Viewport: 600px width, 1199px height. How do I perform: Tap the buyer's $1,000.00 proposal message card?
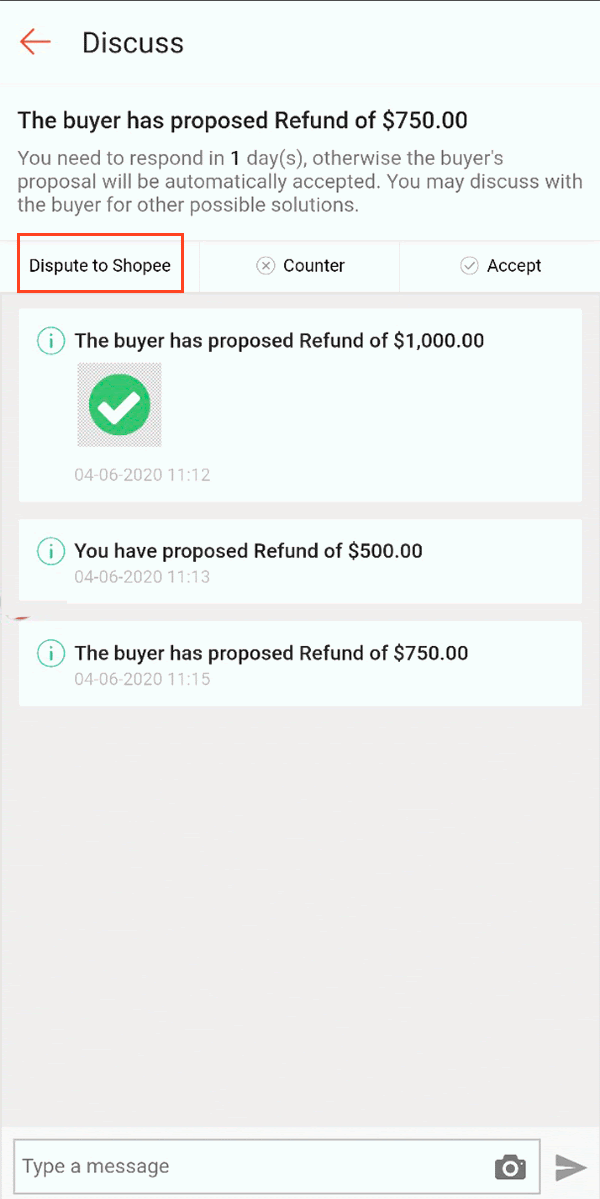[300, 405]
